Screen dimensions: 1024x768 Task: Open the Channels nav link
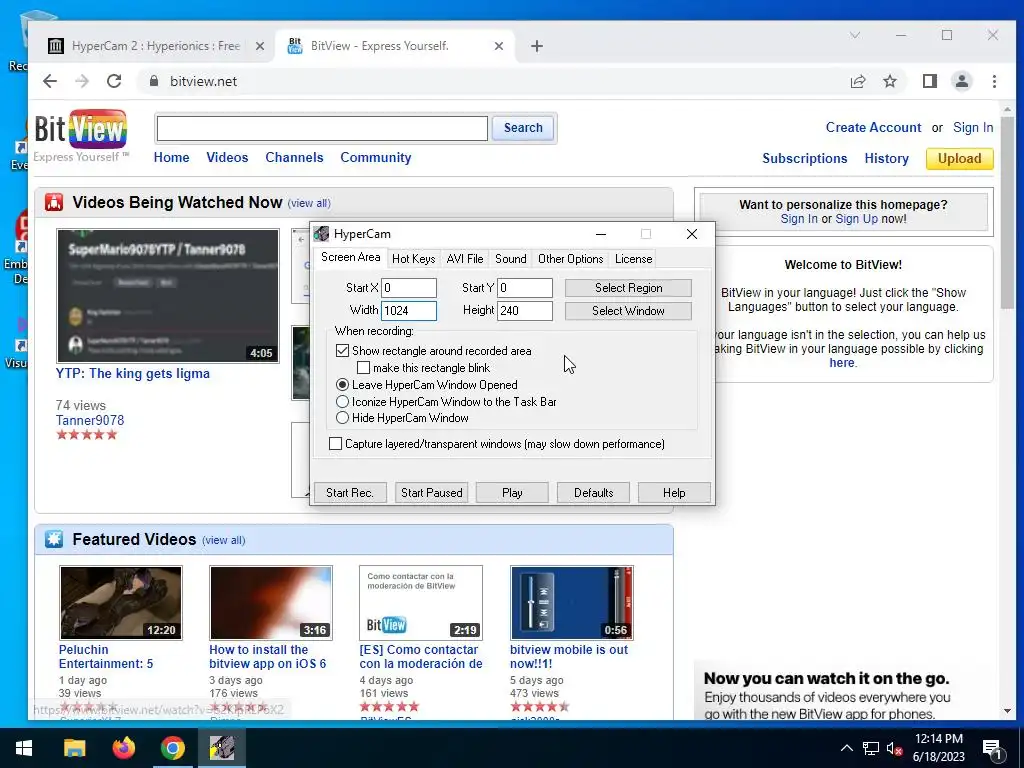tap(294, 157)
